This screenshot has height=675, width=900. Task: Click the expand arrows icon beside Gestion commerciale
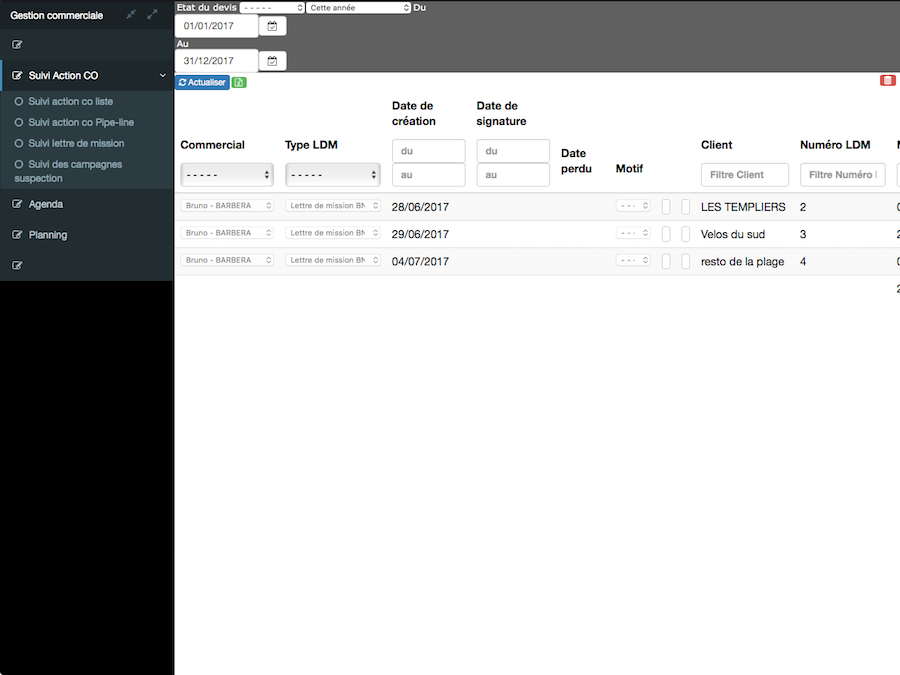[152, 14]
